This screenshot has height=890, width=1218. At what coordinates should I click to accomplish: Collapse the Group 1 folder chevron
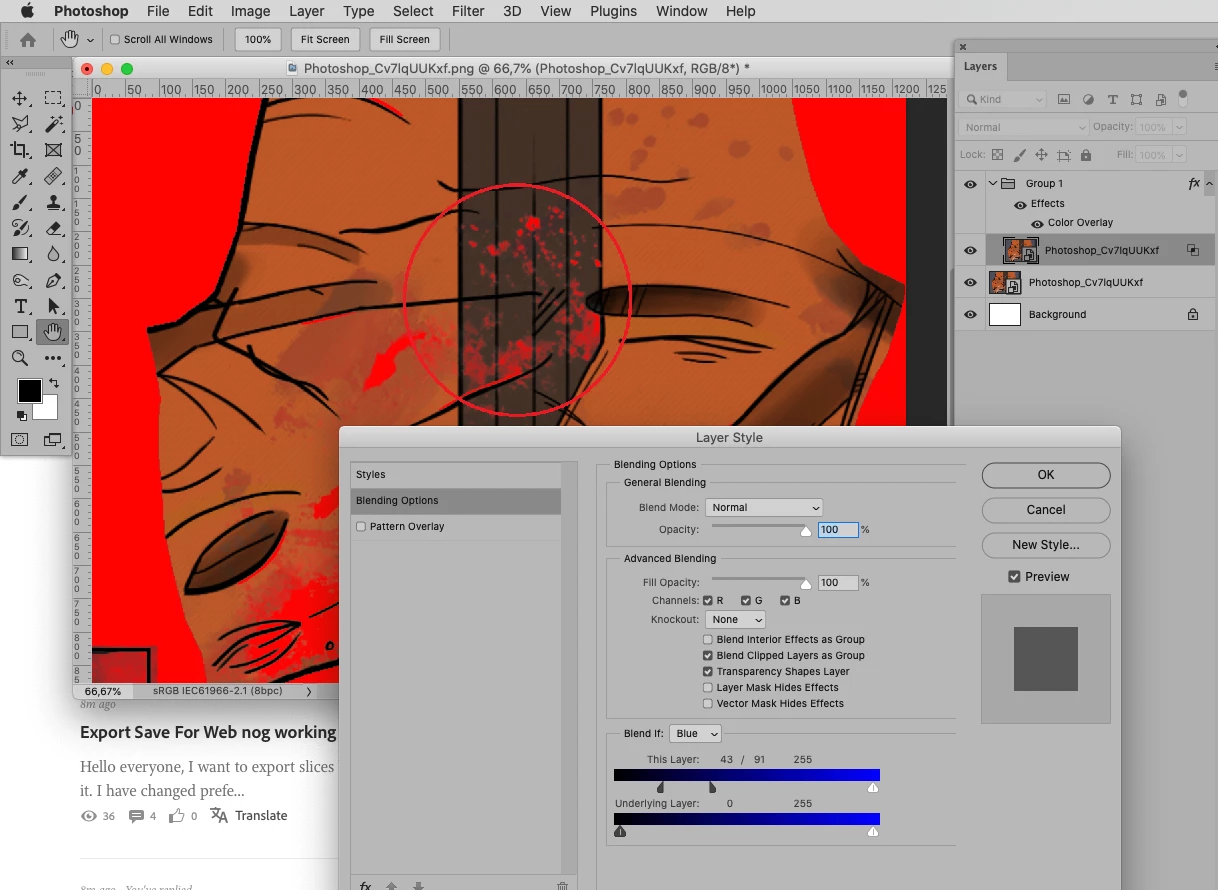993,184
